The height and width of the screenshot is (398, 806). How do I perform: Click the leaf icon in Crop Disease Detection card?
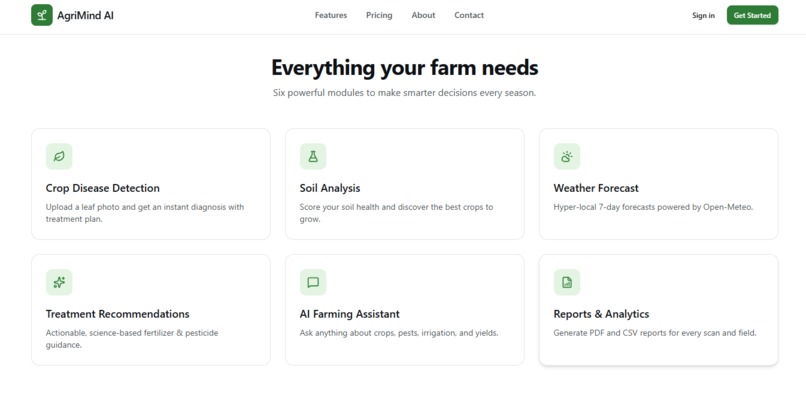[59, 156]
